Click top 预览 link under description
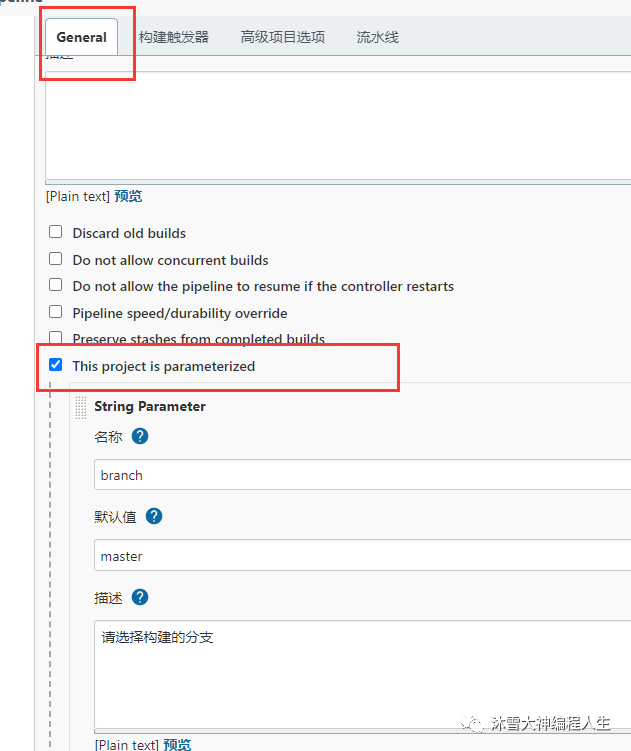The height and width of the screenshot is (751, 631). point(128,196)
